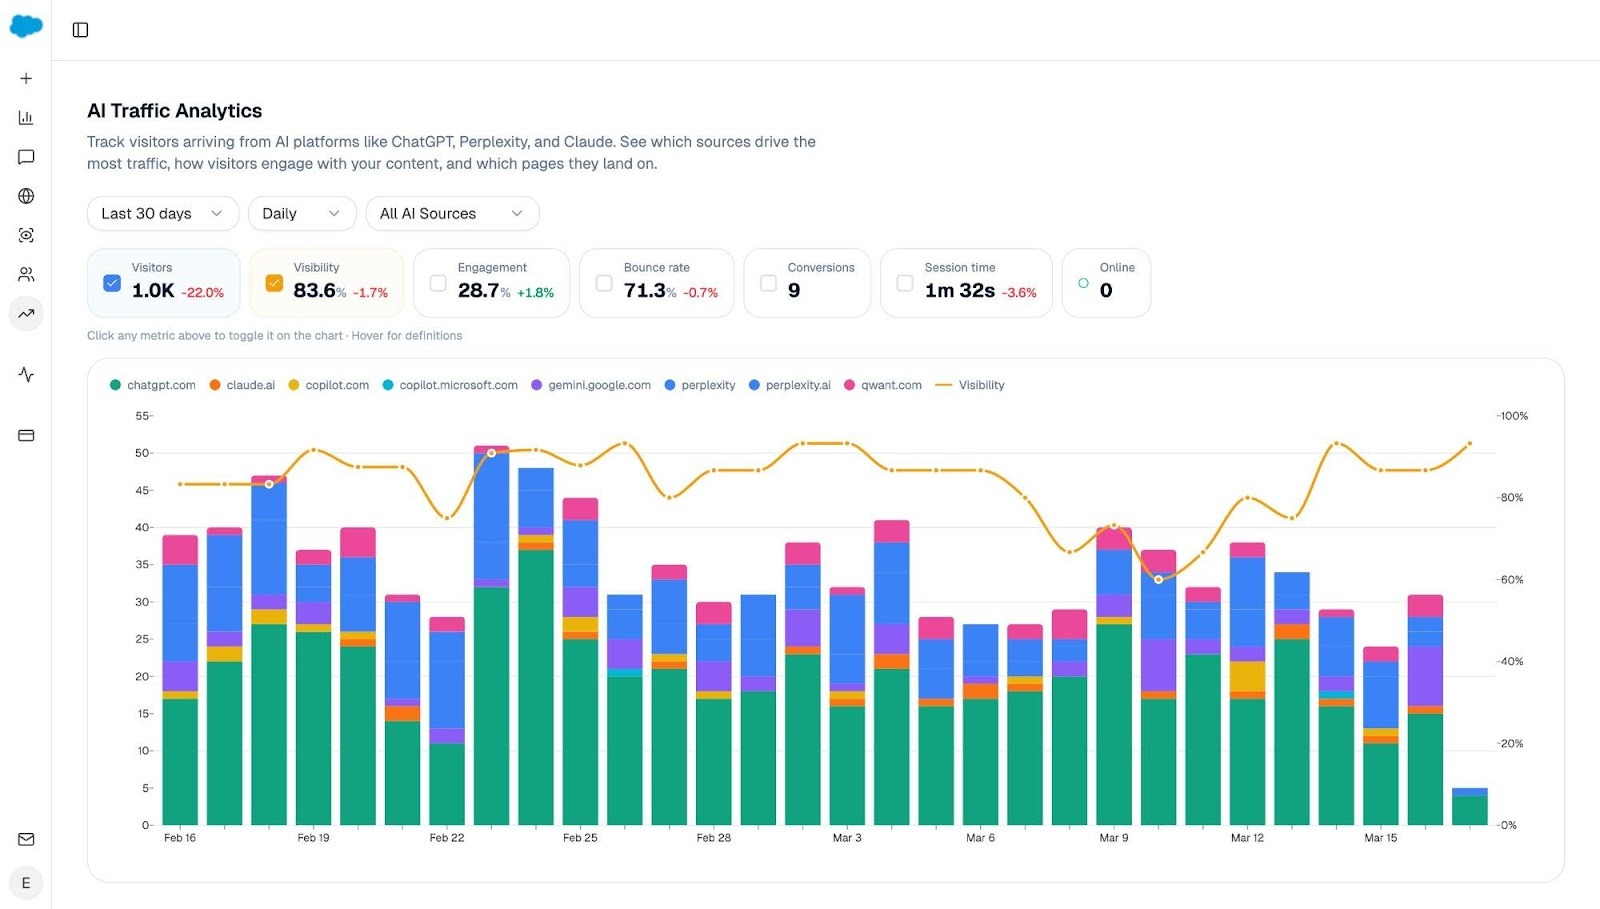This screenshot has width=1600, height=909.
Task: Select the trending-line analytics icon
Action: (26, 313)
